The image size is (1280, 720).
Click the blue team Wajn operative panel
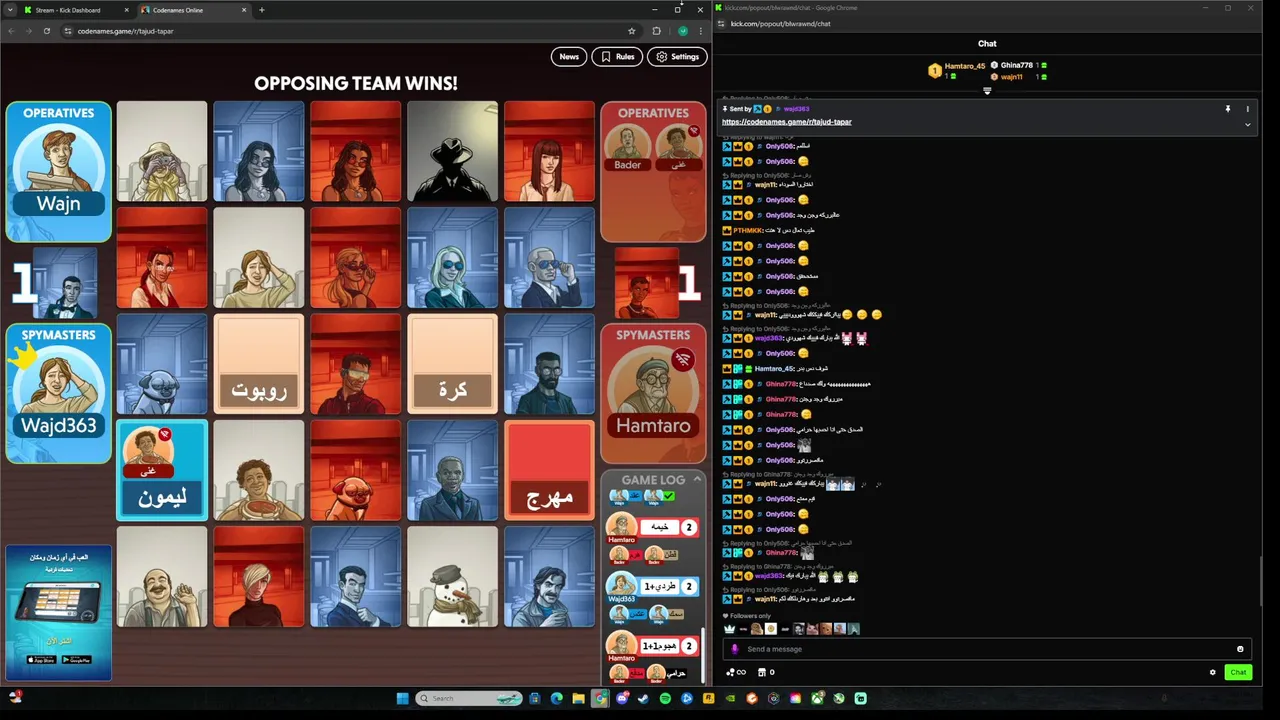pyautogui.click(x=58, y=172)
